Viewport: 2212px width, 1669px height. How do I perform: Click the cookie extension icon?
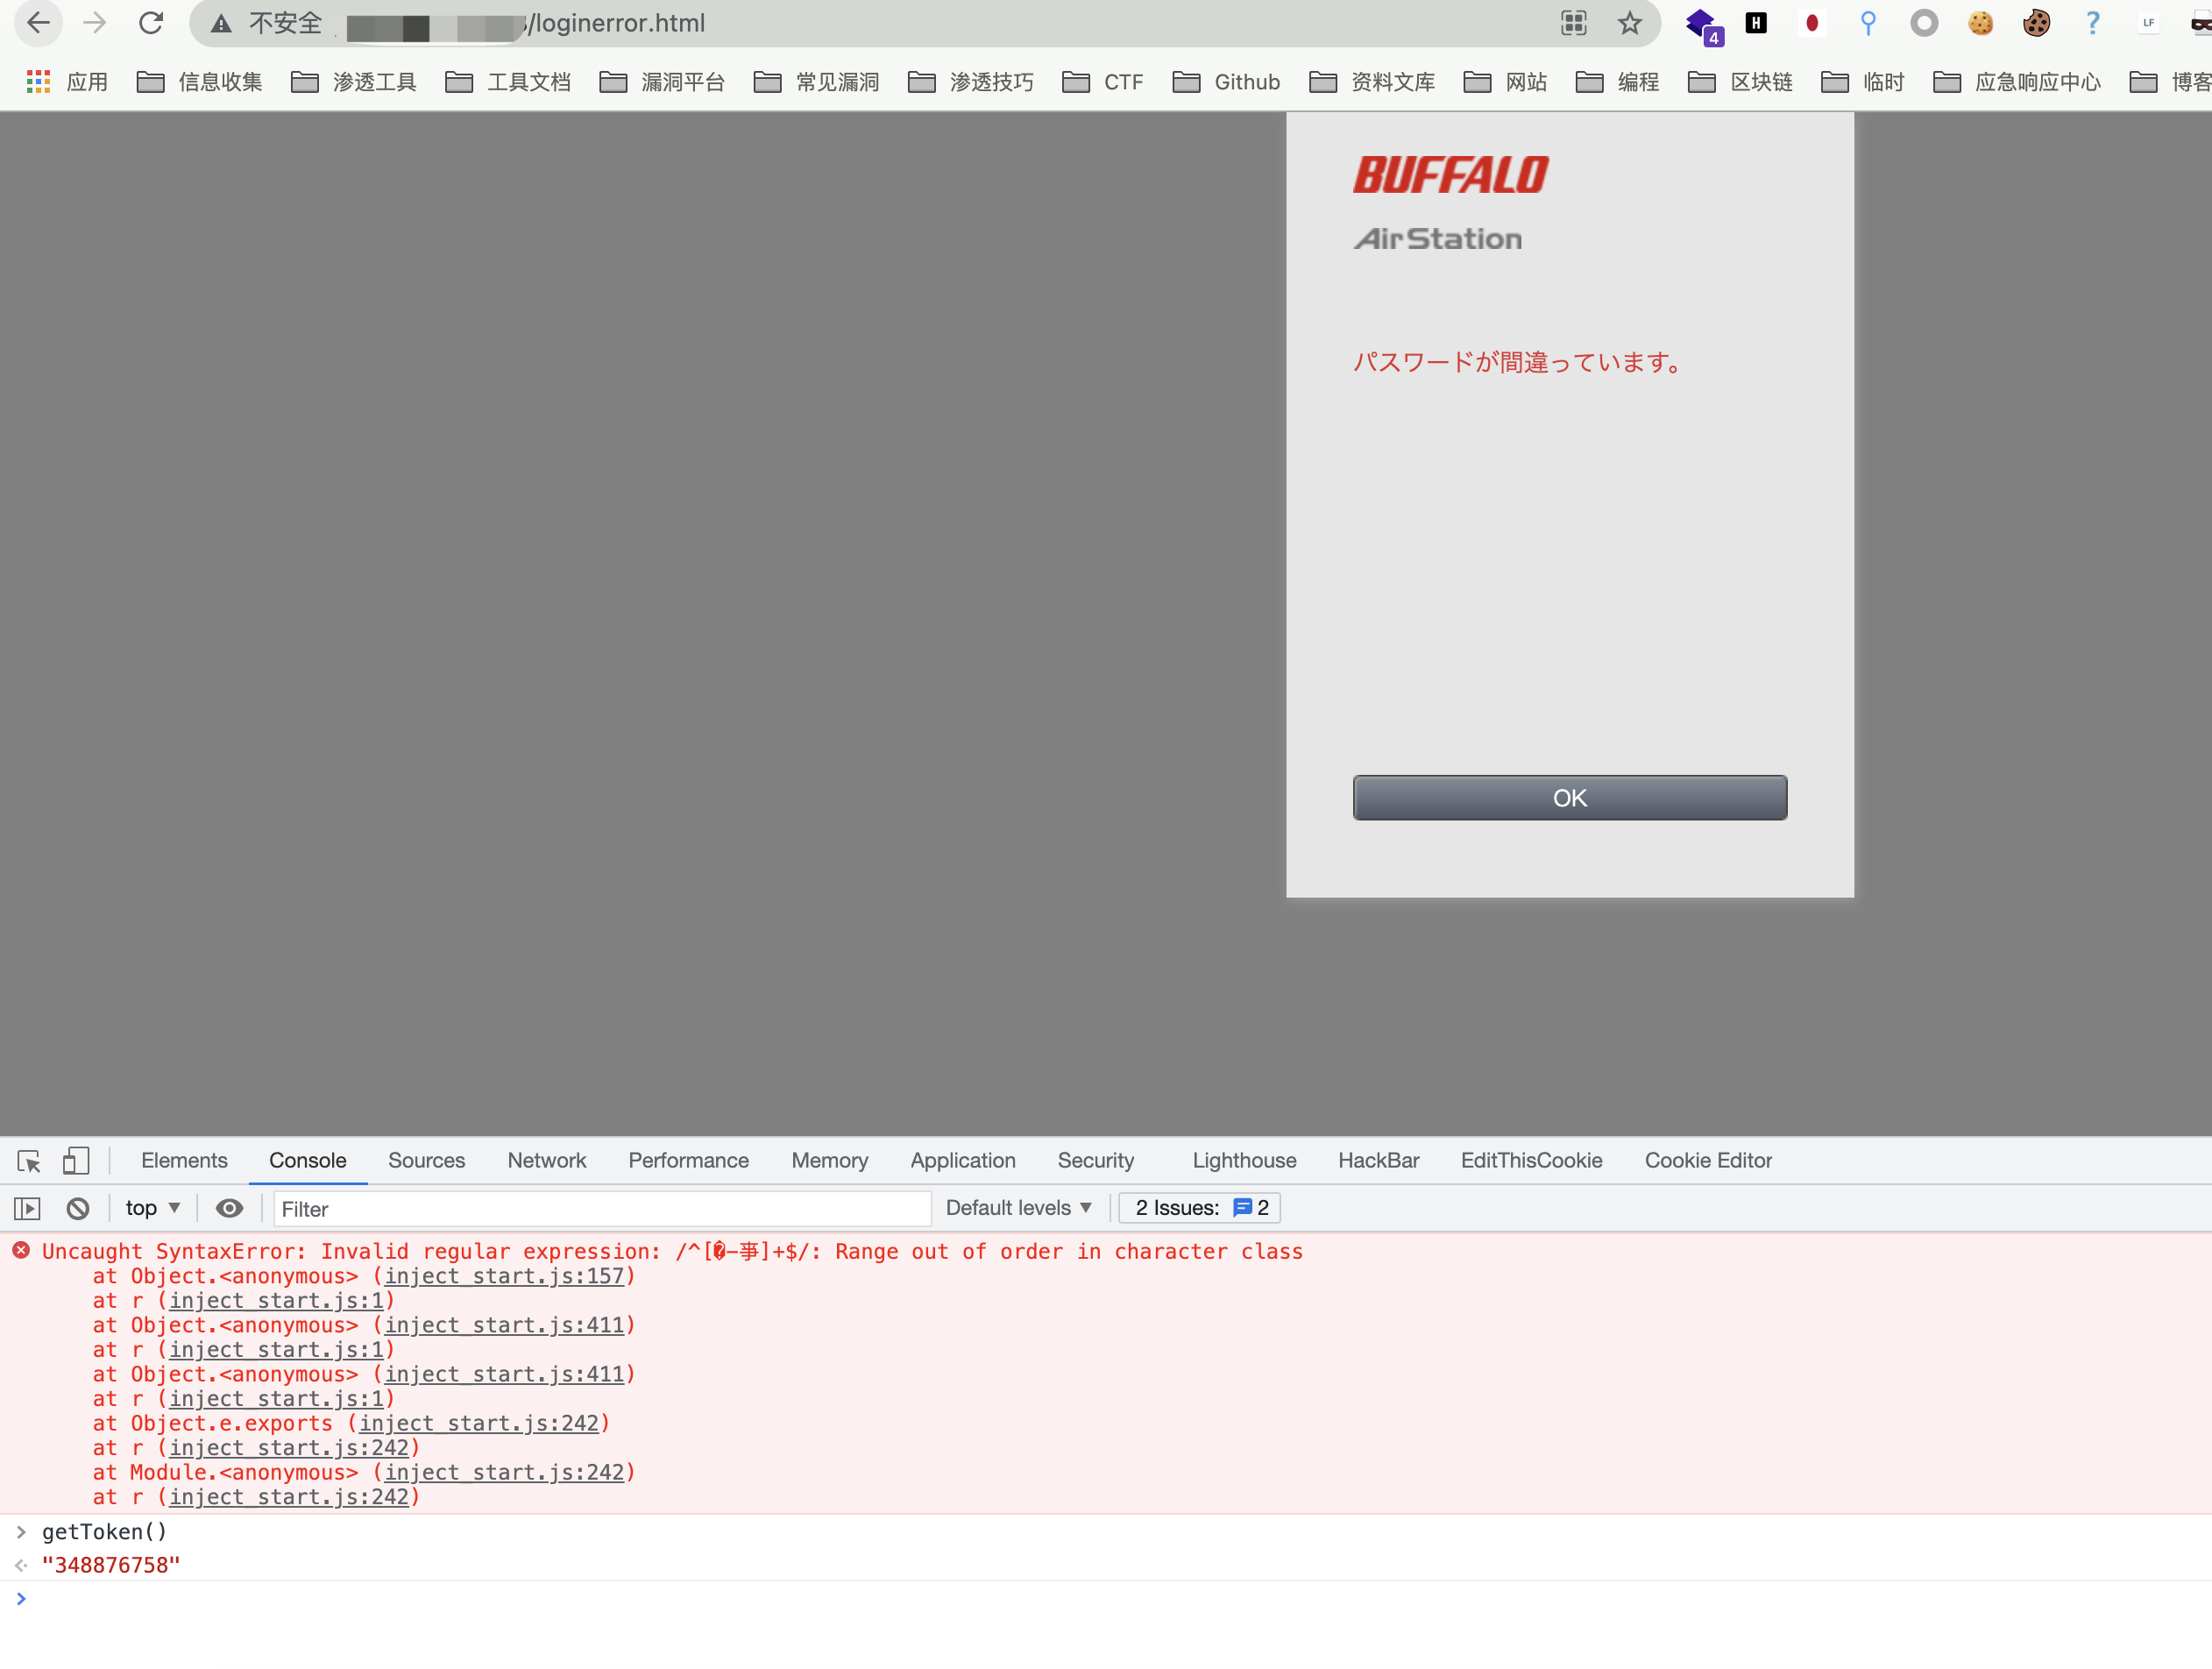pyautogui.click(x=1980, y=23)
